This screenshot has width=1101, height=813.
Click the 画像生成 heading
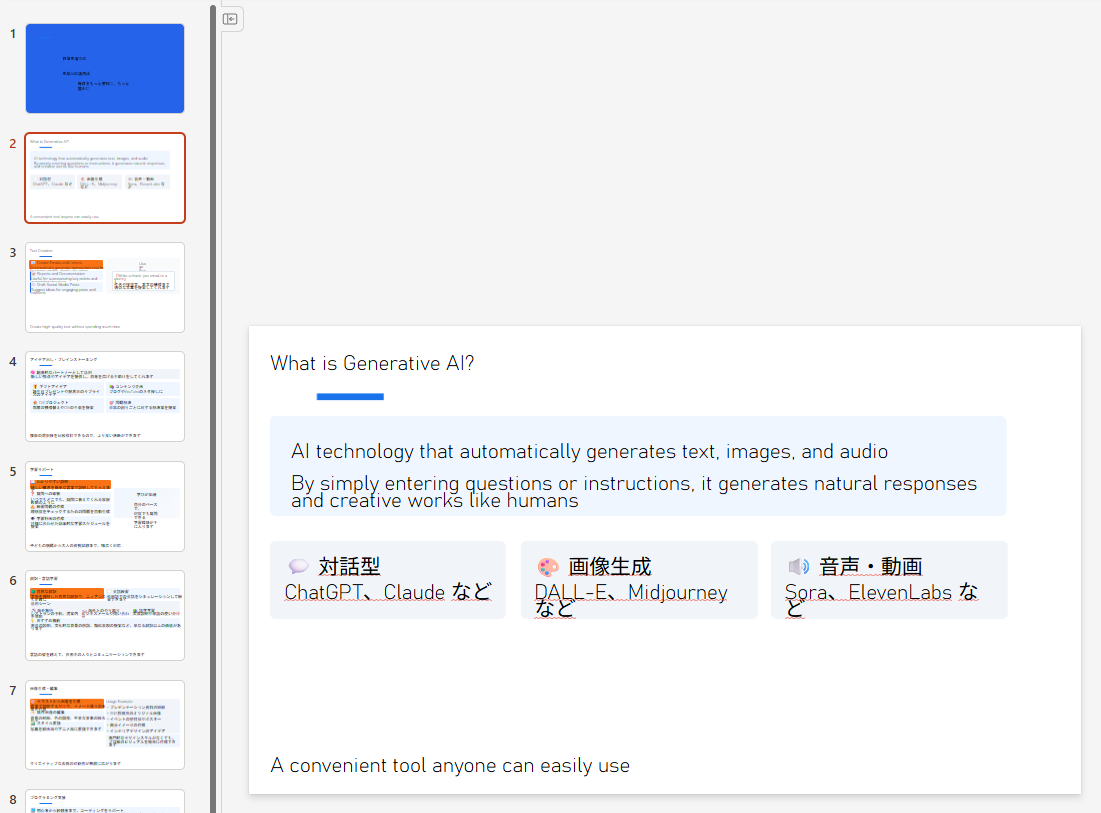click(609, 566)
